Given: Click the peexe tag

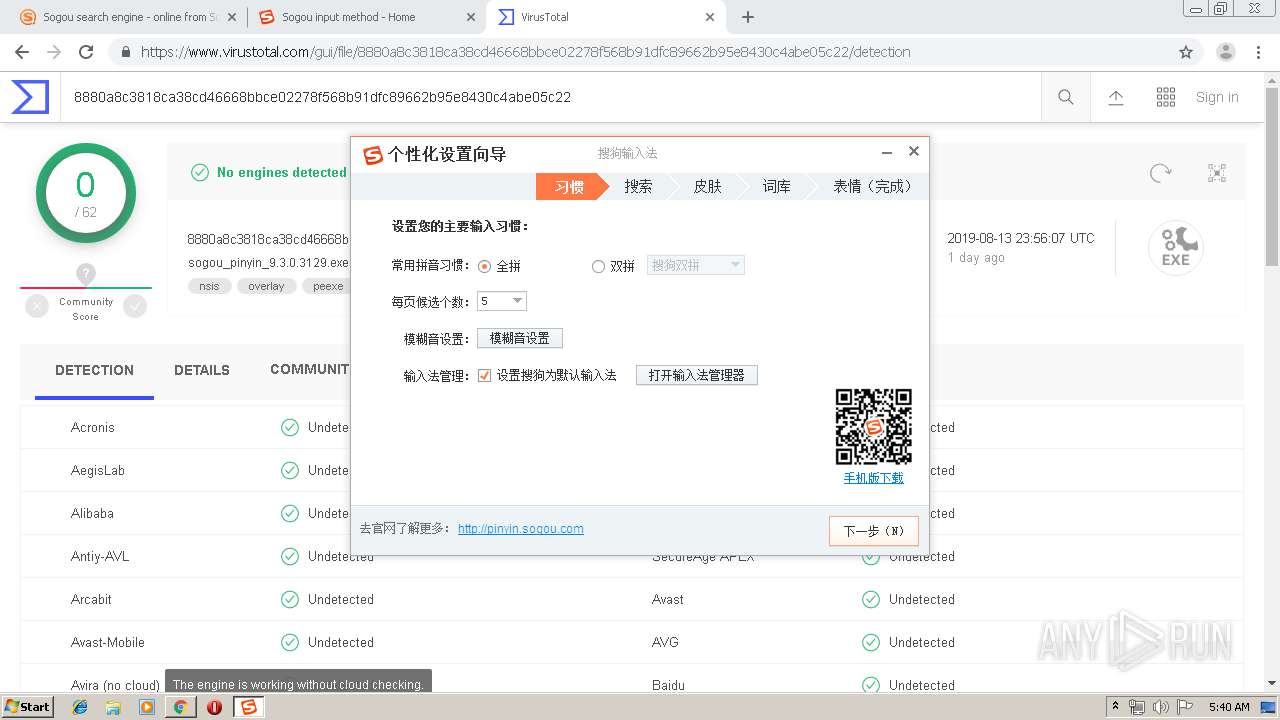Looking at the screenshot, I should point(328,286).
